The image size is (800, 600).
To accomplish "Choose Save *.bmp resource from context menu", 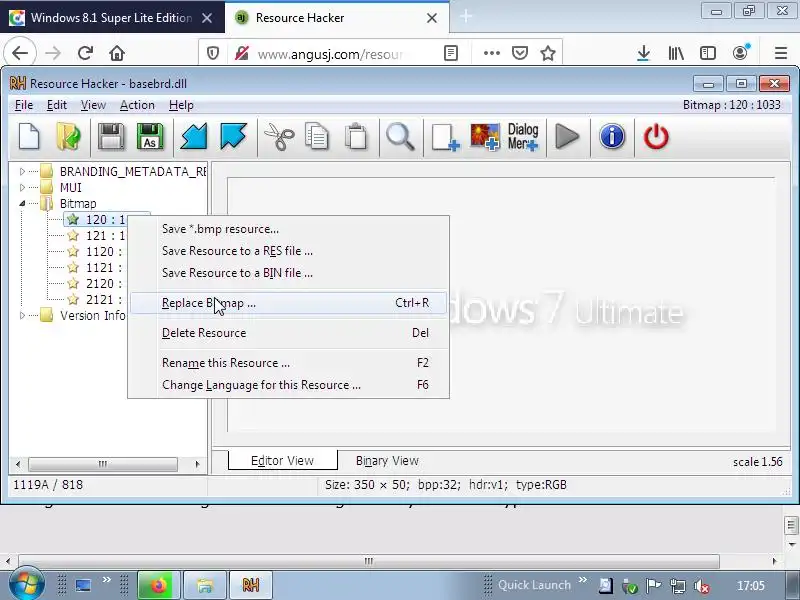I will click(288, 229).
